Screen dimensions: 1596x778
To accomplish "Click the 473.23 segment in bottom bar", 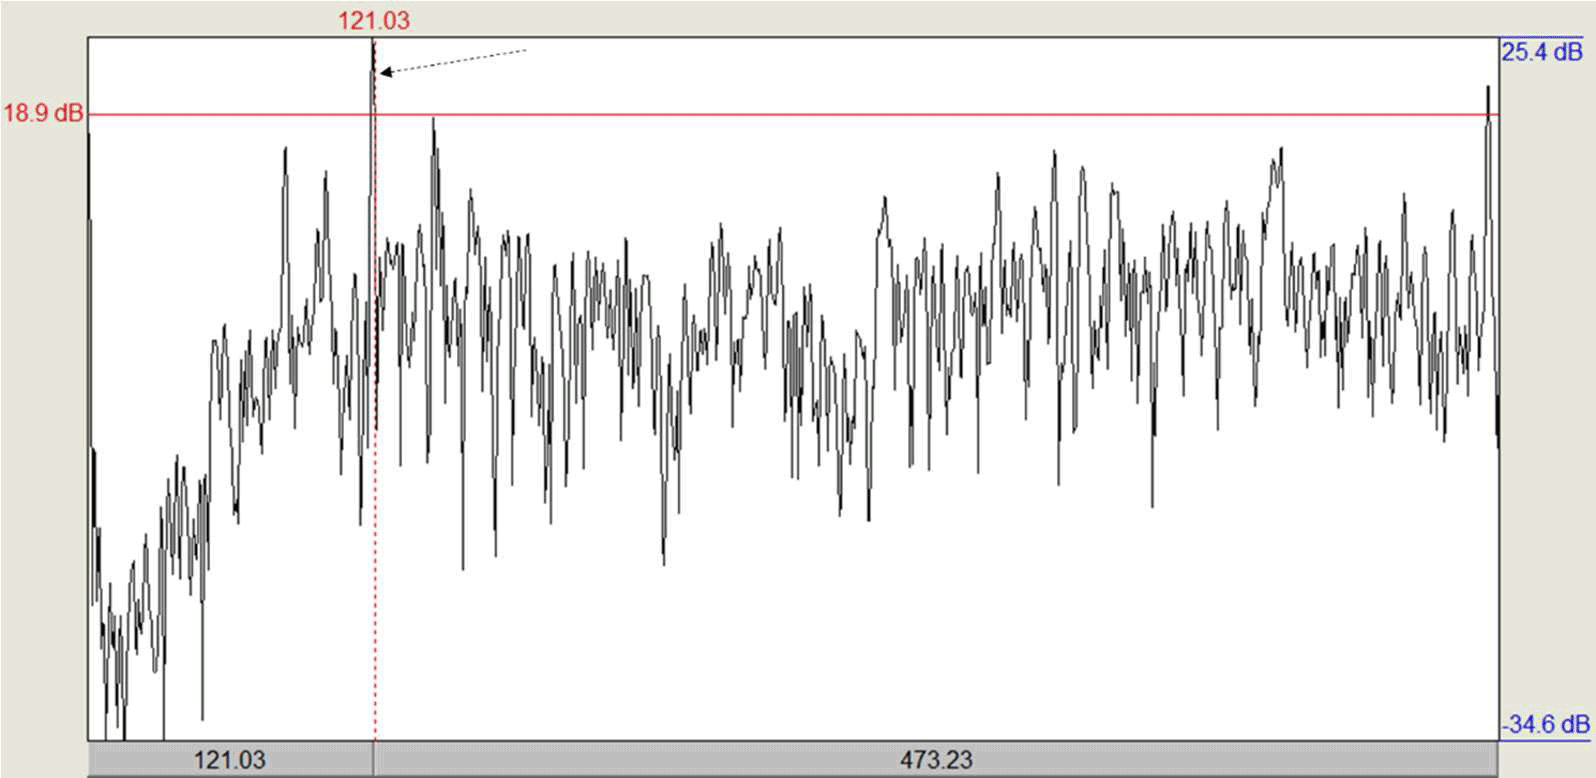I will pyautogui.click(x=936, y=760).
